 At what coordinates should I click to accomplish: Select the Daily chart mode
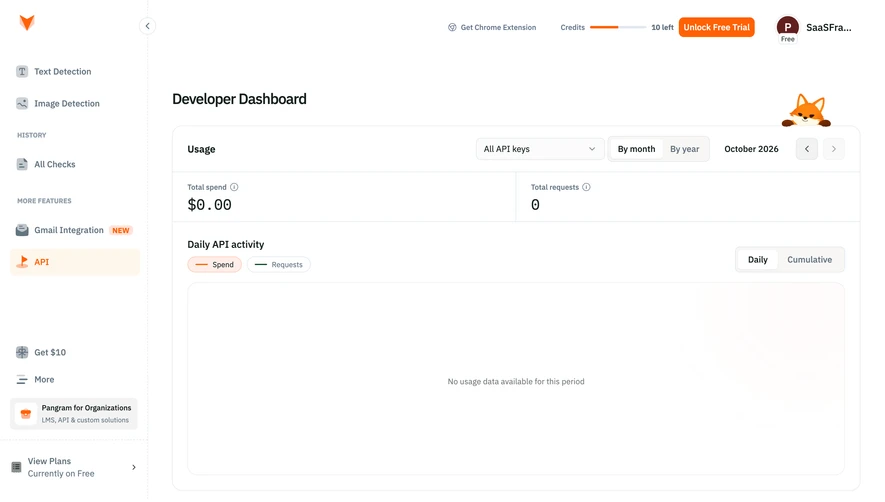pos(757,260)
